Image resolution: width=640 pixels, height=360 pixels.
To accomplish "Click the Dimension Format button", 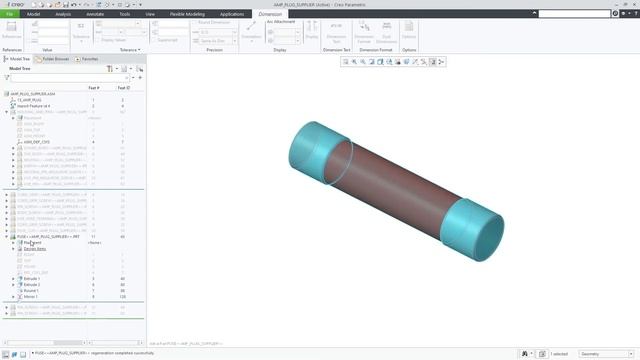I will click(364, 33).
